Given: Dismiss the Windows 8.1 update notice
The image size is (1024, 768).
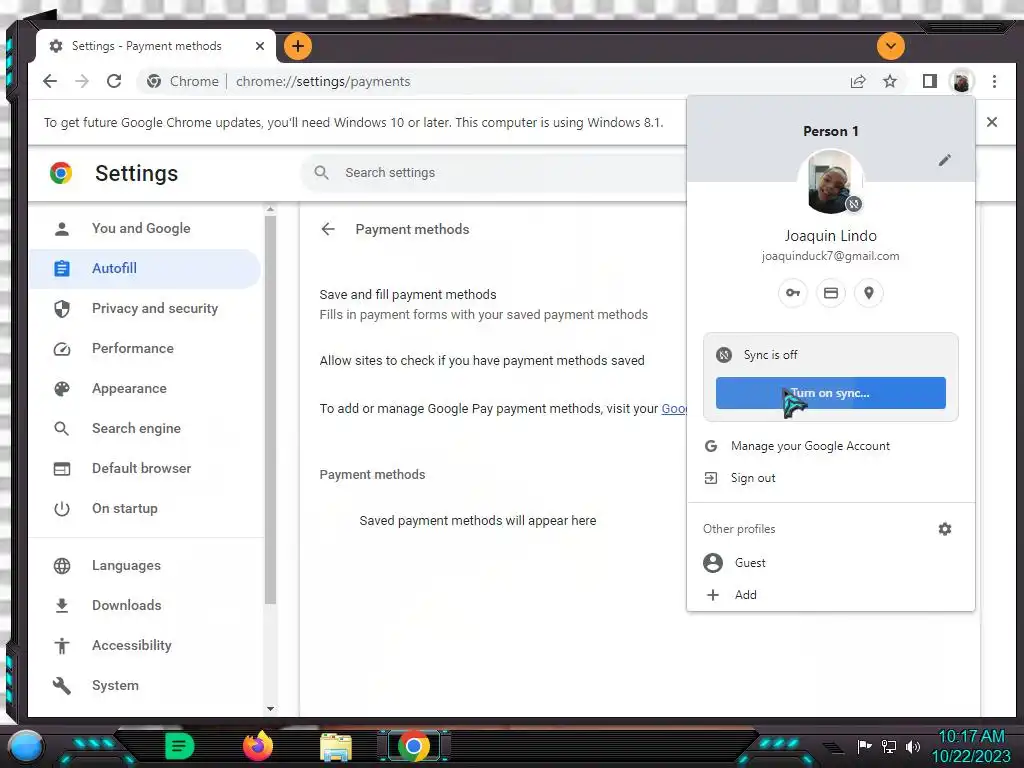Looking at the screenshot, I should pos(991,122).
